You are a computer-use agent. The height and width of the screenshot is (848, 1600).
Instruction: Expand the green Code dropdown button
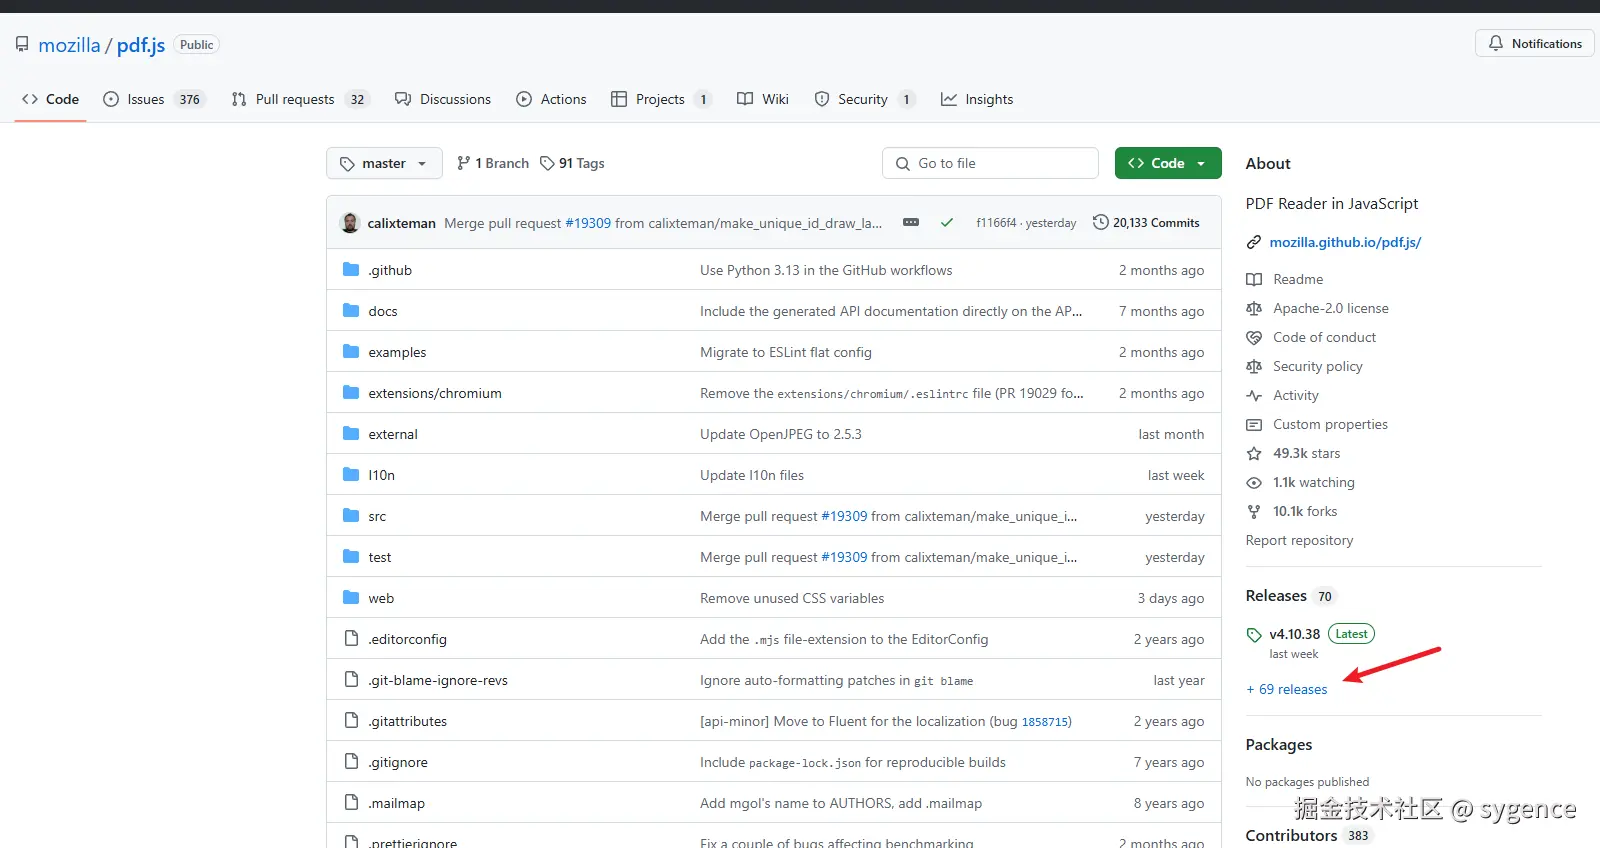tap(1168, 164)
